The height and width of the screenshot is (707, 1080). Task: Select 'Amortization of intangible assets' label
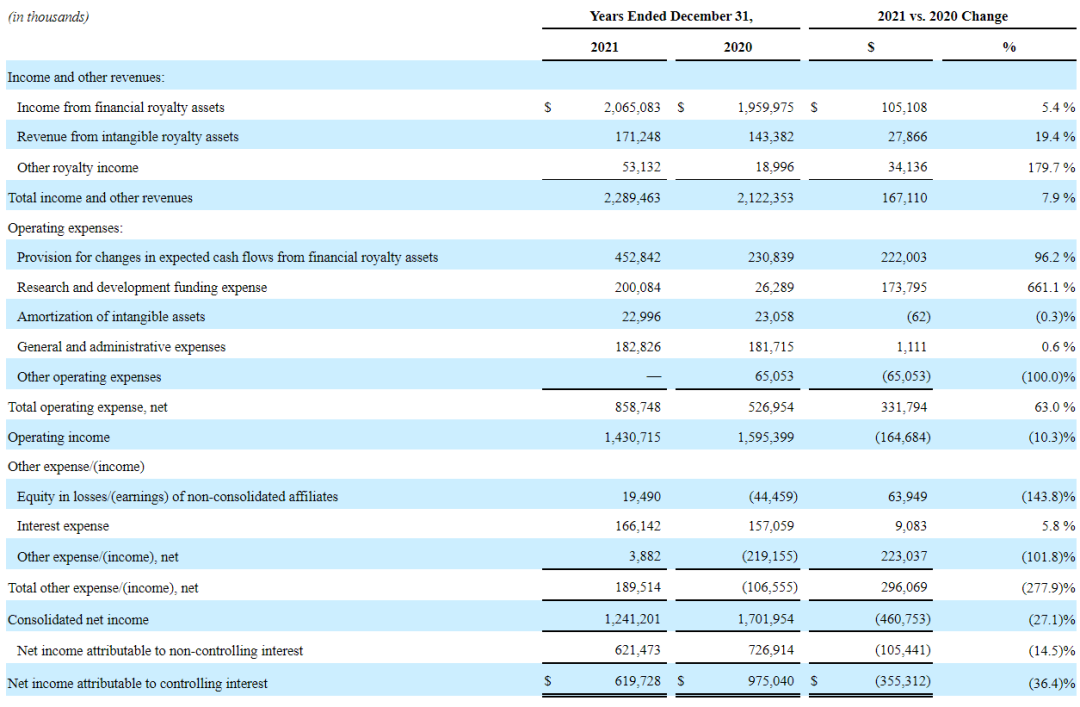click(x=111, y=317)
